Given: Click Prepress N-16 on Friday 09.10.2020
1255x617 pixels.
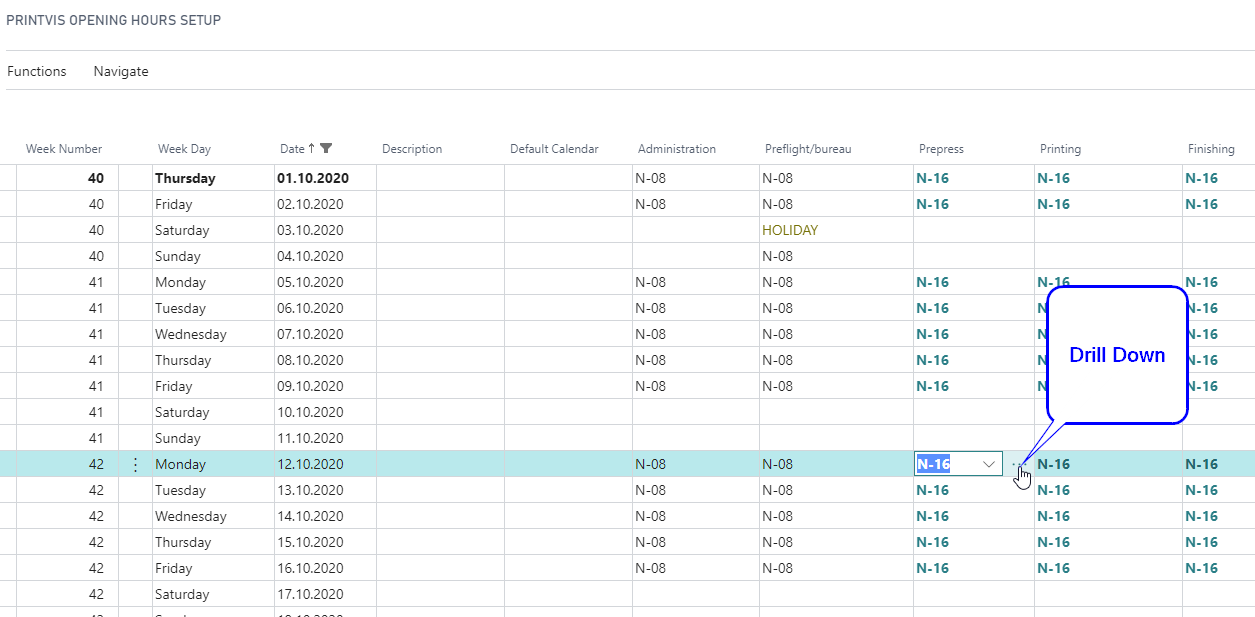Looking at the screenshot, I should [933, 386].
